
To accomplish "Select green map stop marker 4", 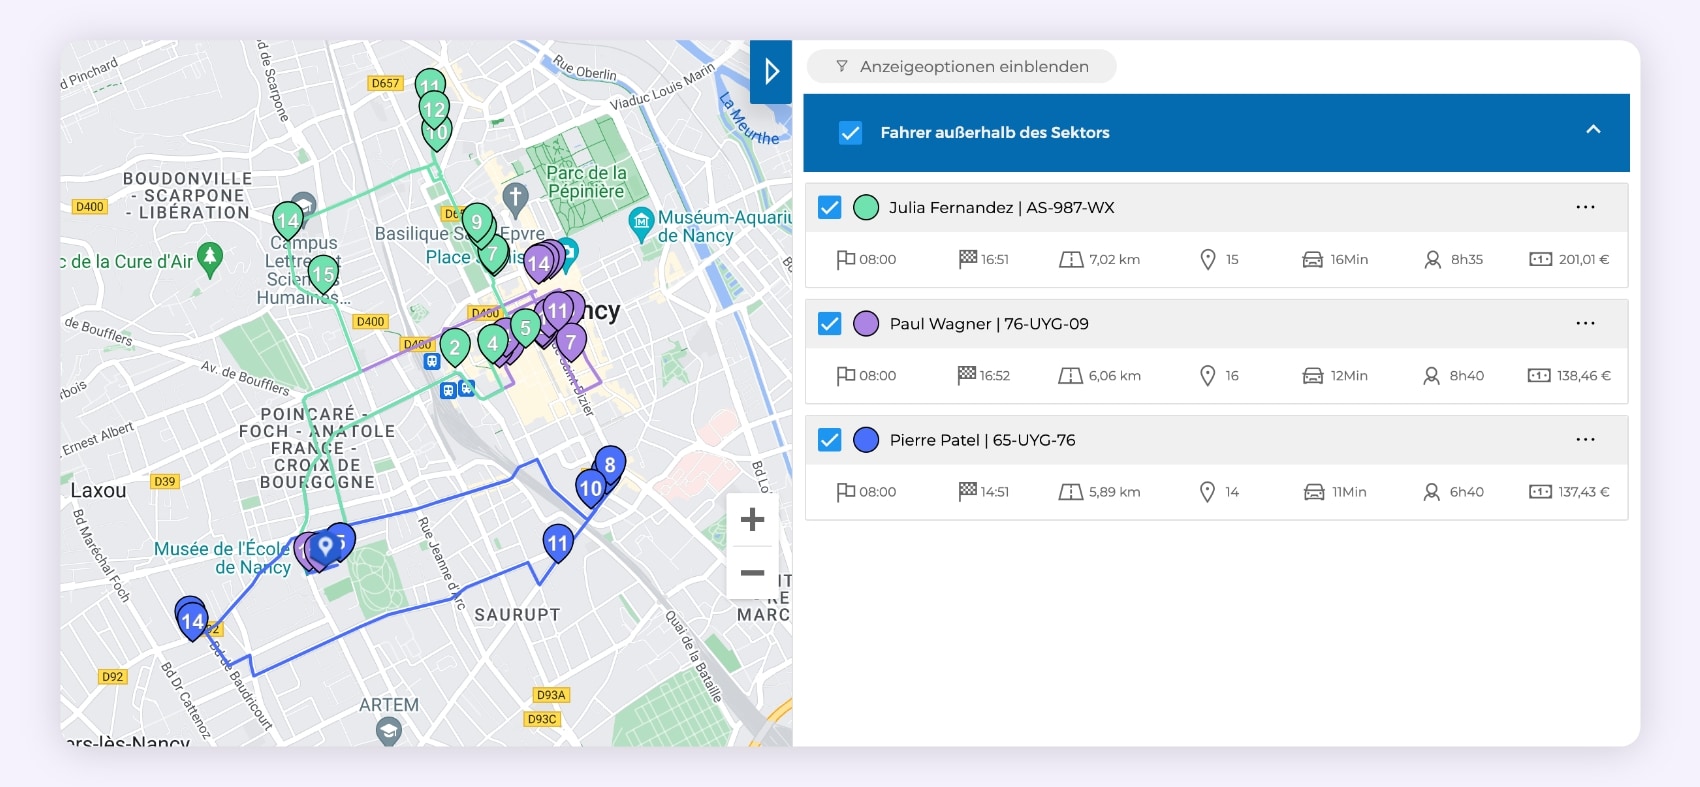I will click(492, 343).
